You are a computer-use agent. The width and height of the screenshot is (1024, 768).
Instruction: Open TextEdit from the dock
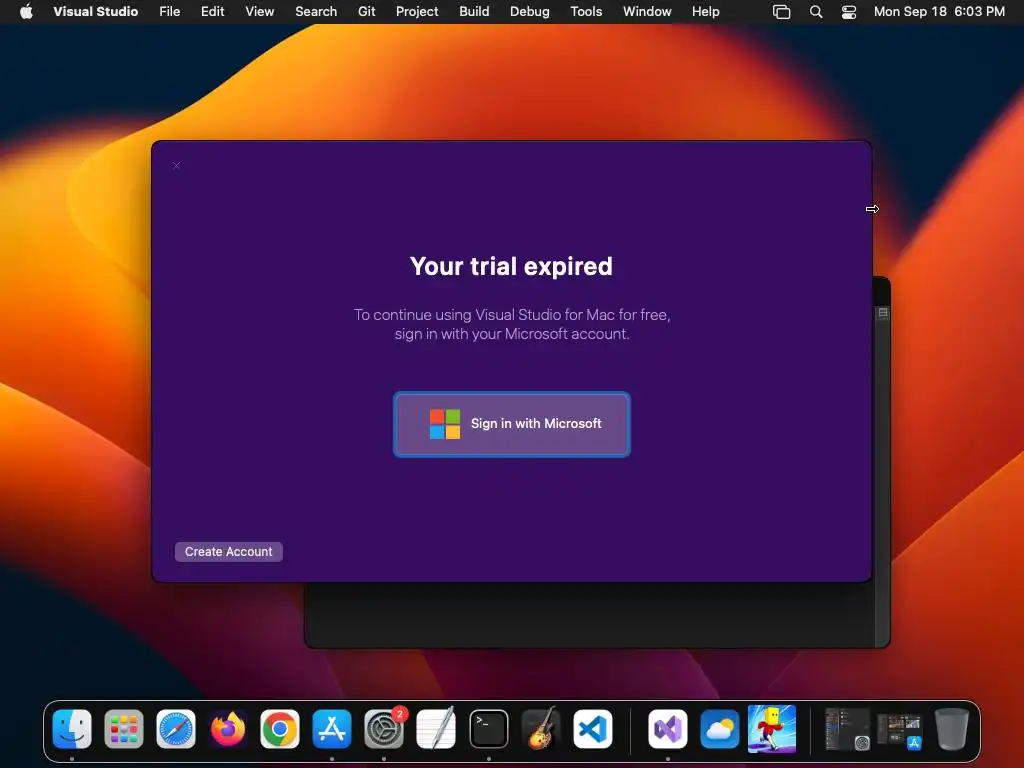[436, 729]
